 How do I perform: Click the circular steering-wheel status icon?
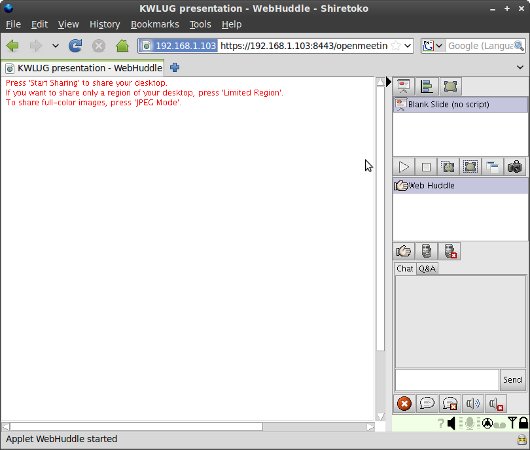pos(487,423)
